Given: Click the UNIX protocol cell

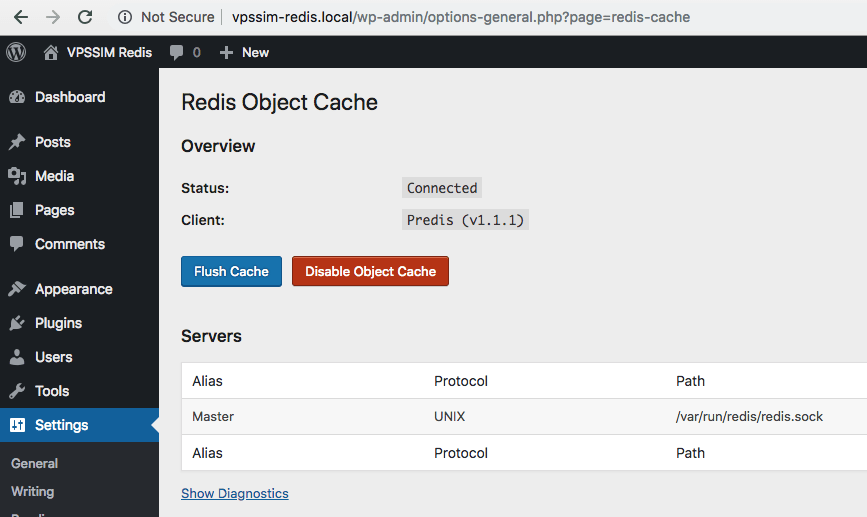Looking at the screenshot, I should [450, 416].
